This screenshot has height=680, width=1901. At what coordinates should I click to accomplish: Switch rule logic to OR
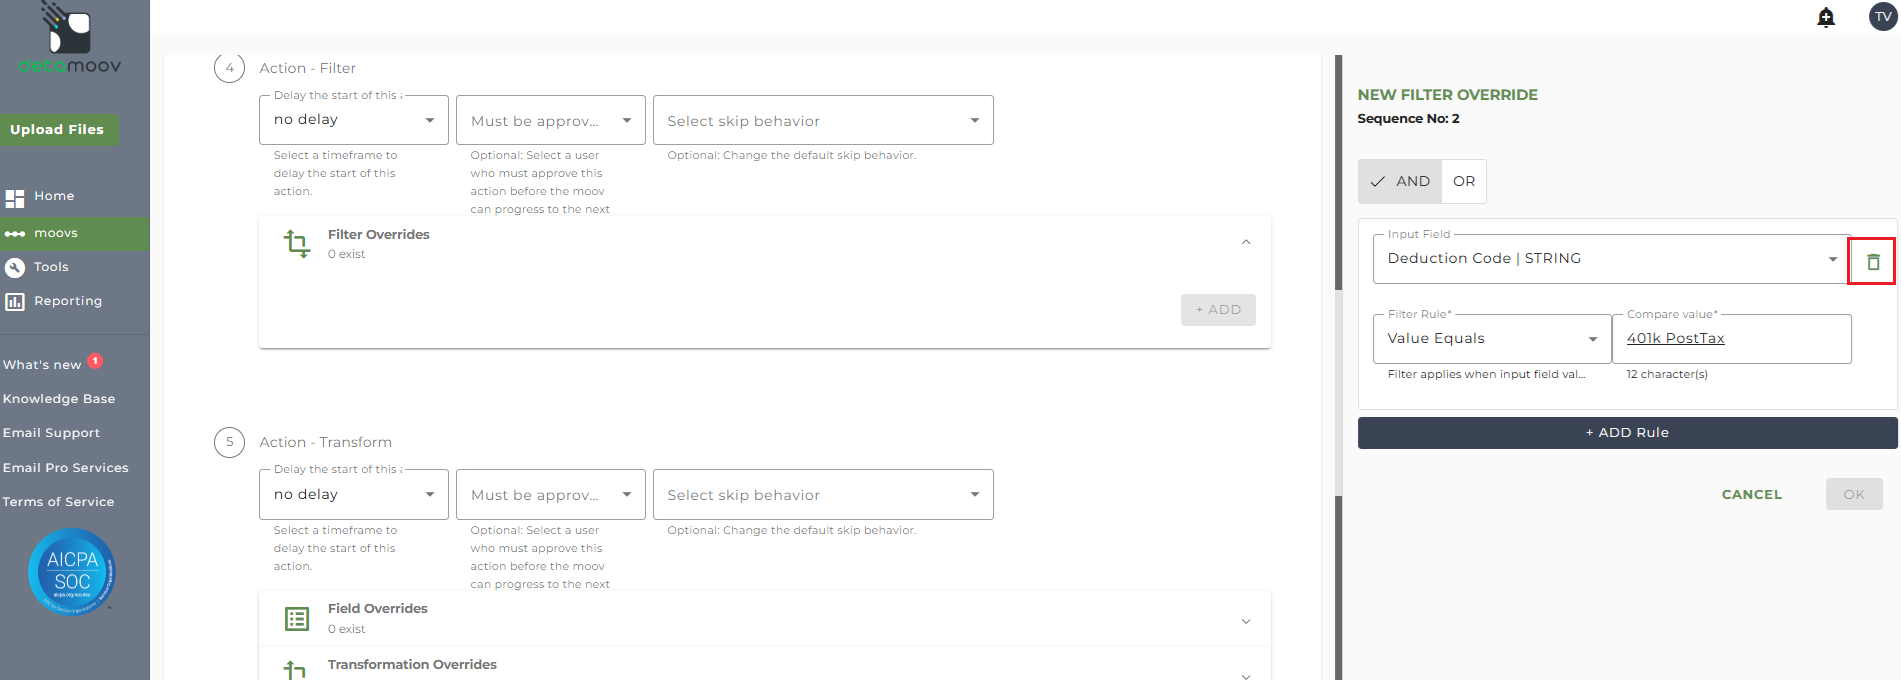pyautogui.click(x=1464, y=181)
